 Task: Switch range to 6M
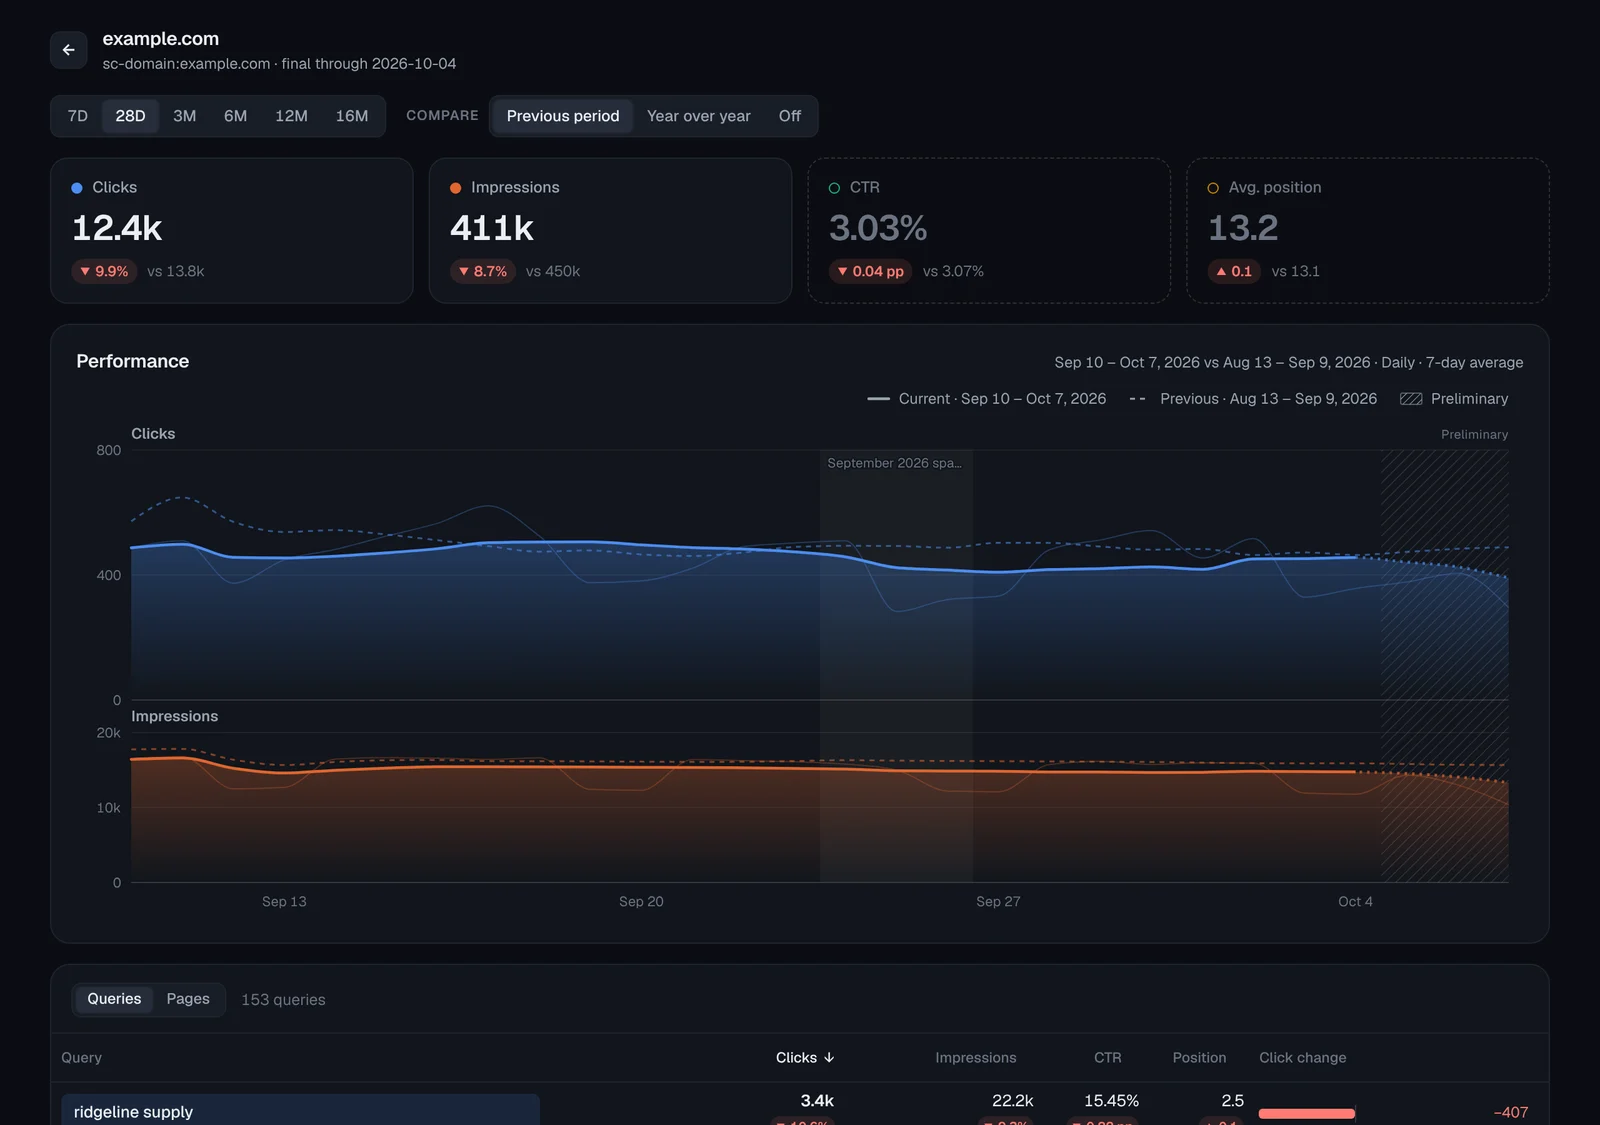coord(235,116)
